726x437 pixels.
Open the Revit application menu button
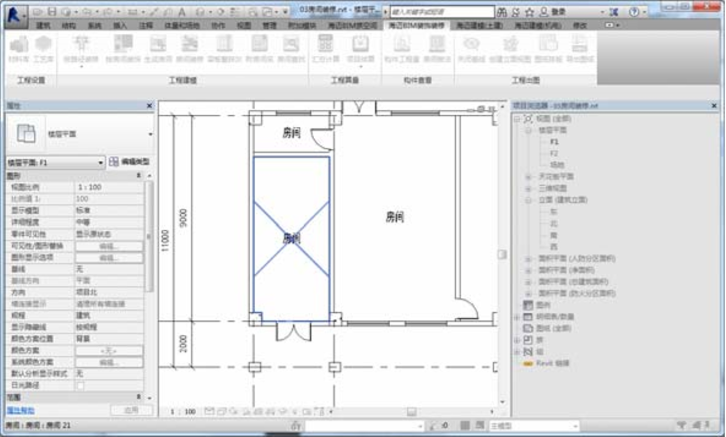point(15,15)
